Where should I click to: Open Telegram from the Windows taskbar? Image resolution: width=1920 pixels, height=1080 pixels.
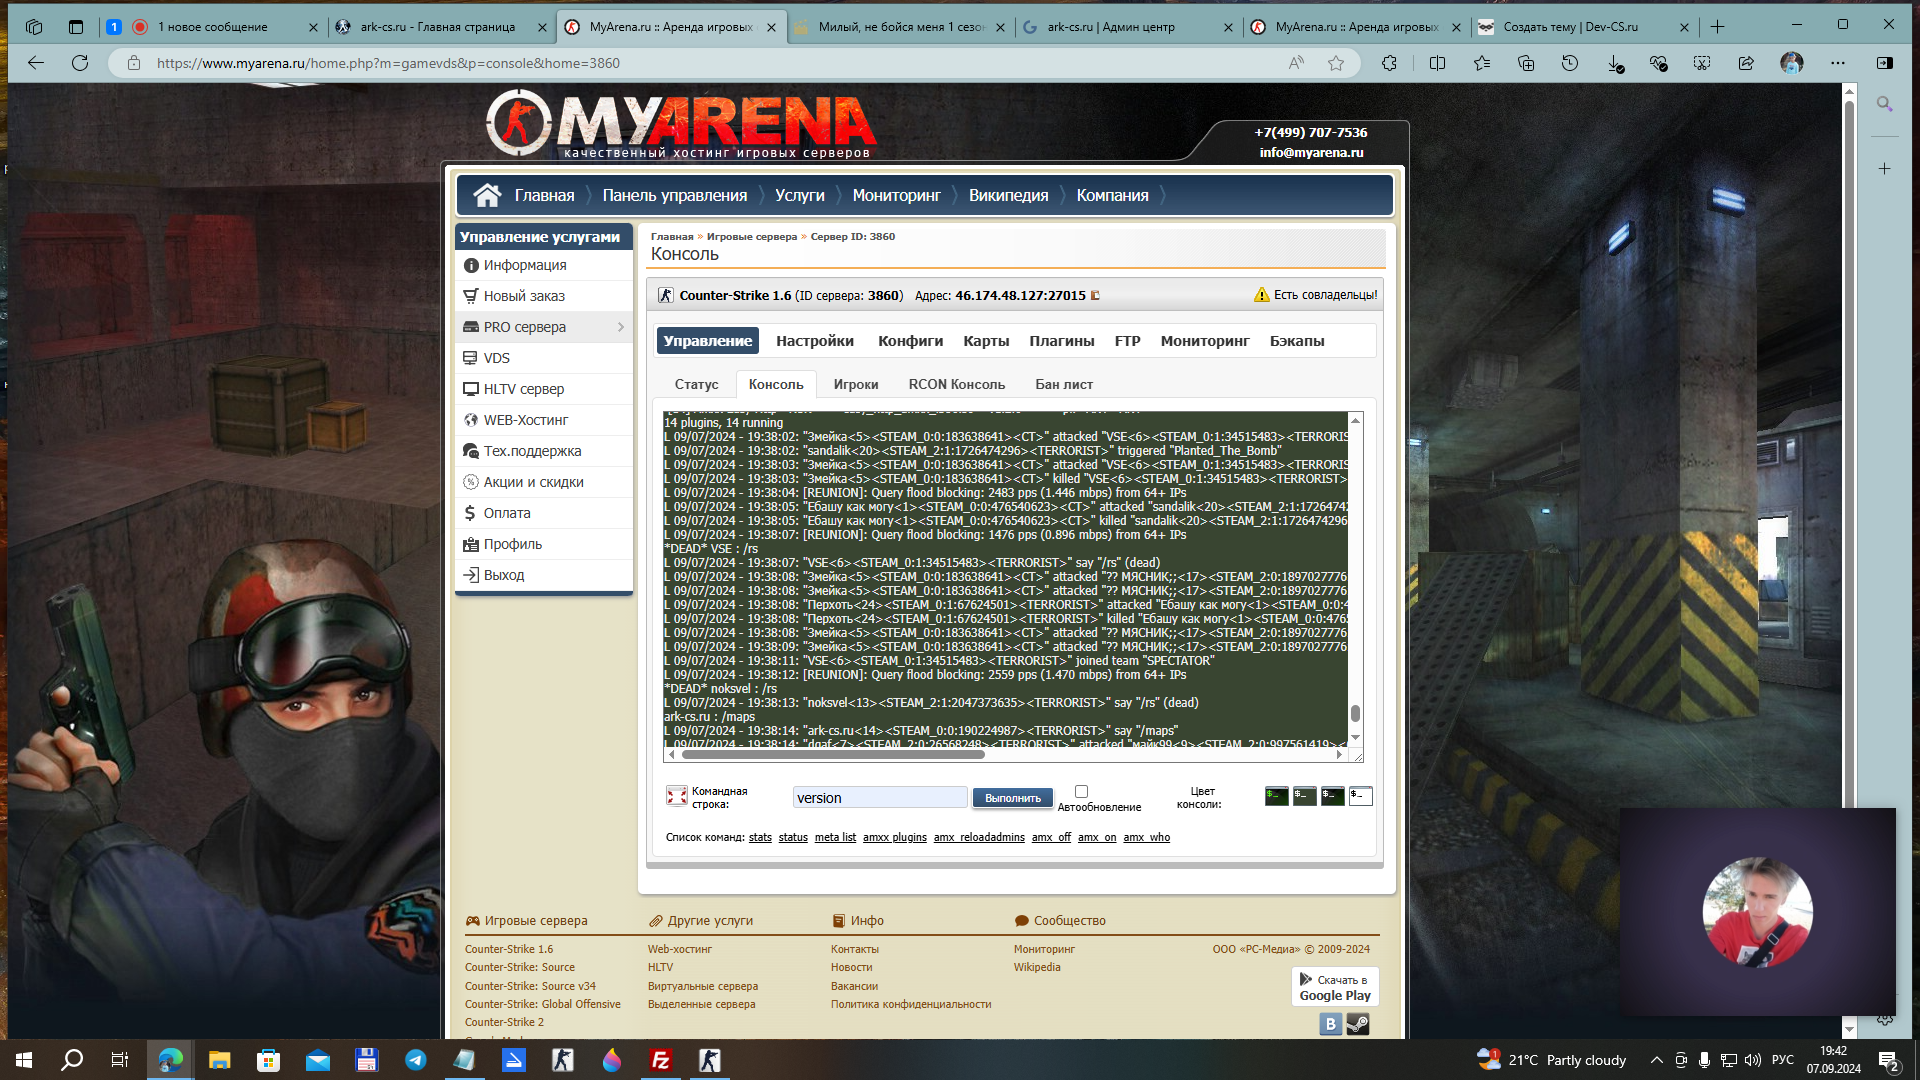416,1060
